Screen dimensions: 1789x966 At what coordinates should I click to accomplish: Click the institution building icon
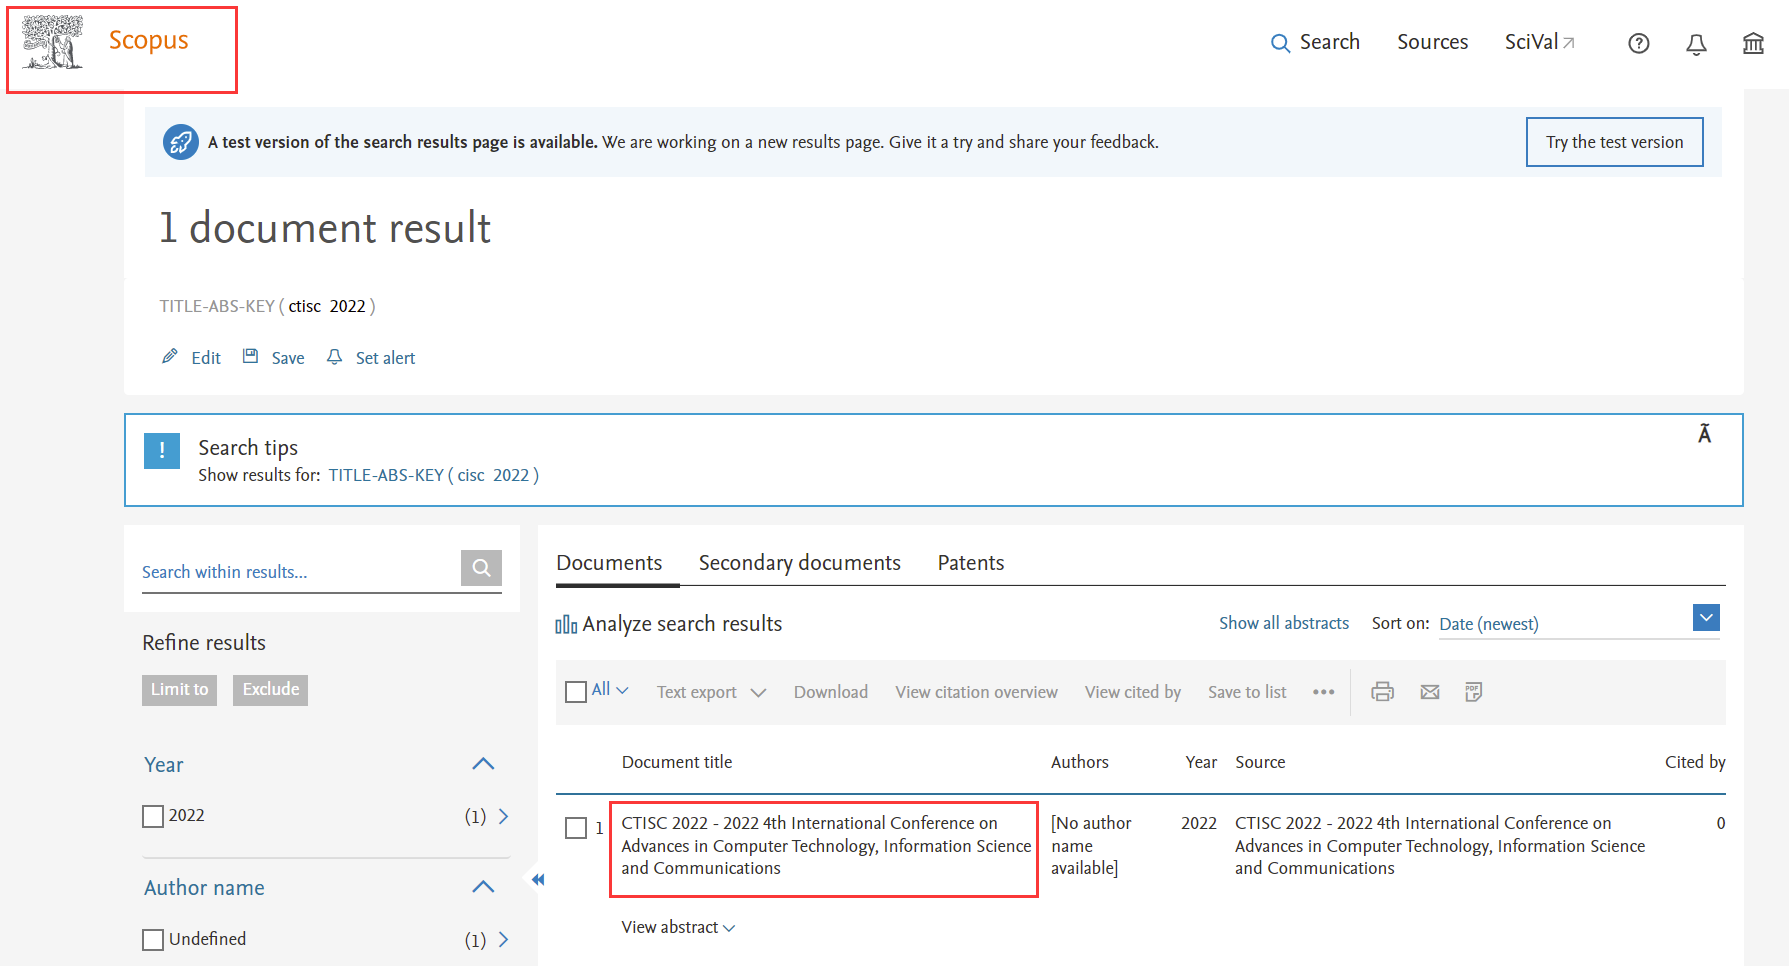(x=1753, y=43)
